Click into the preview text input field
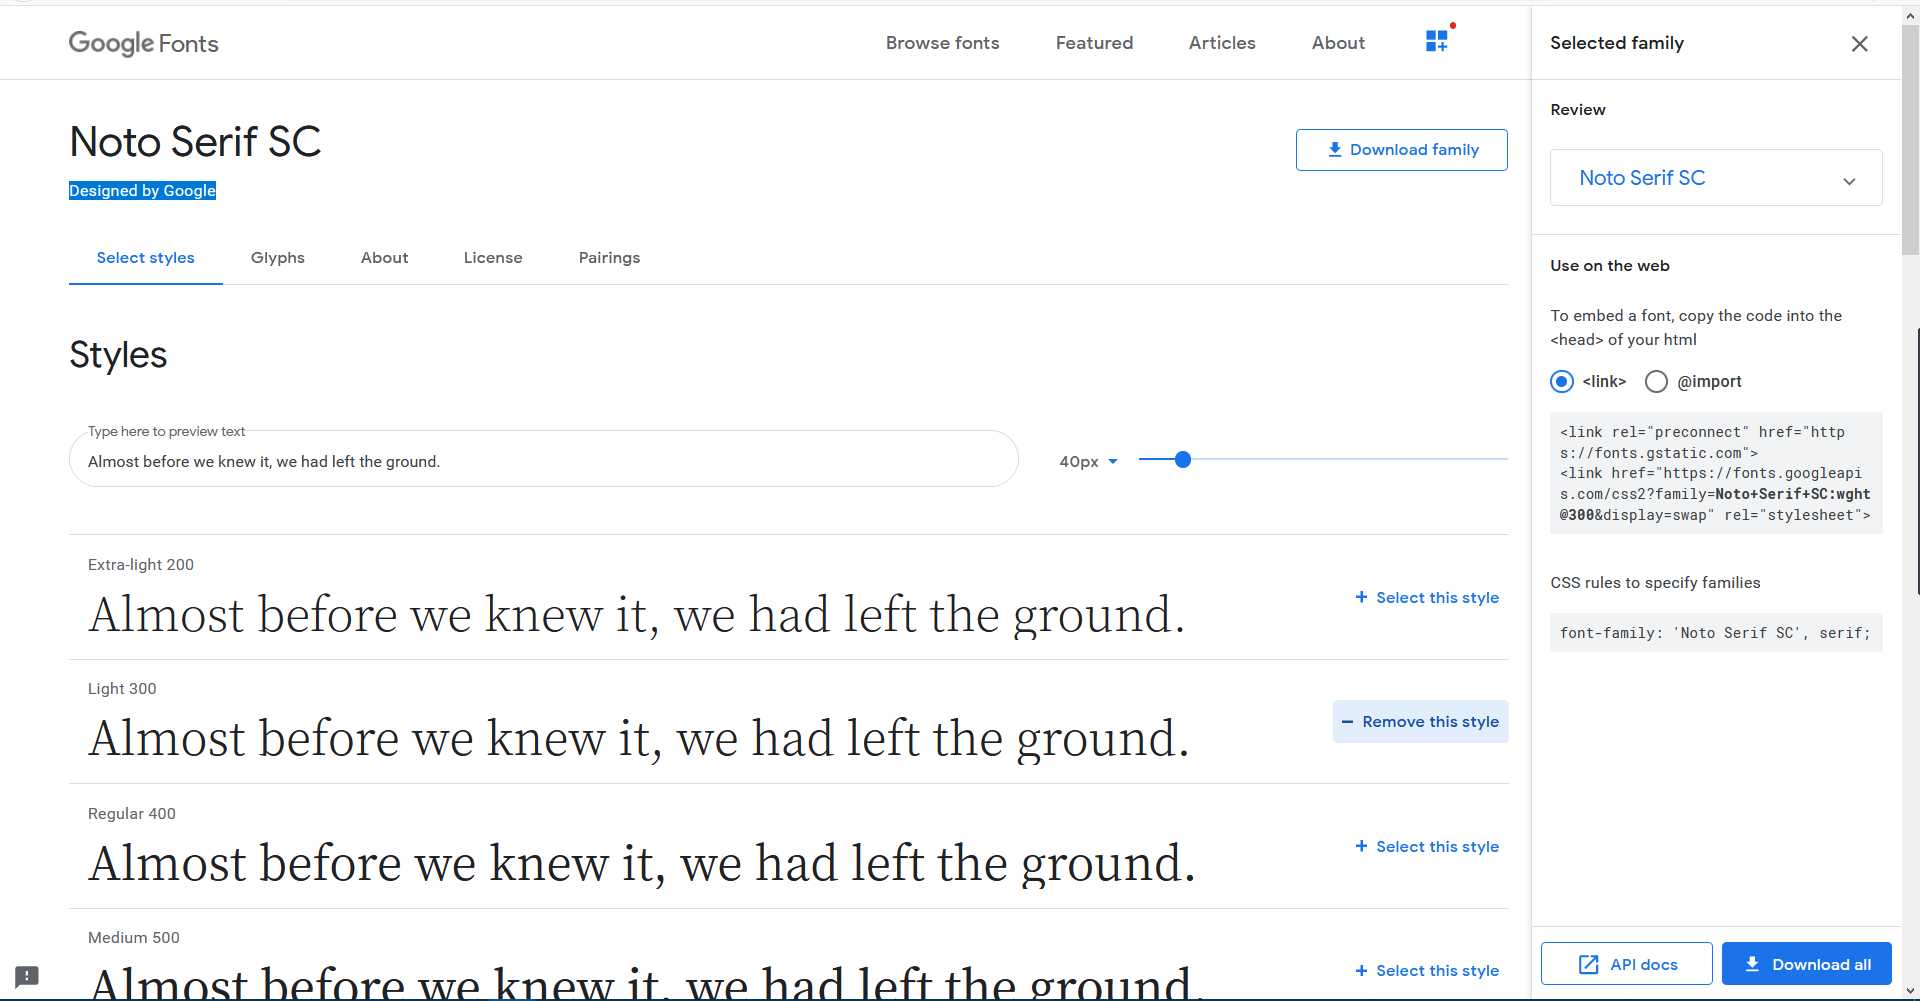The height and width of the screenshot is (1001, 1920). tap(544, 461)
